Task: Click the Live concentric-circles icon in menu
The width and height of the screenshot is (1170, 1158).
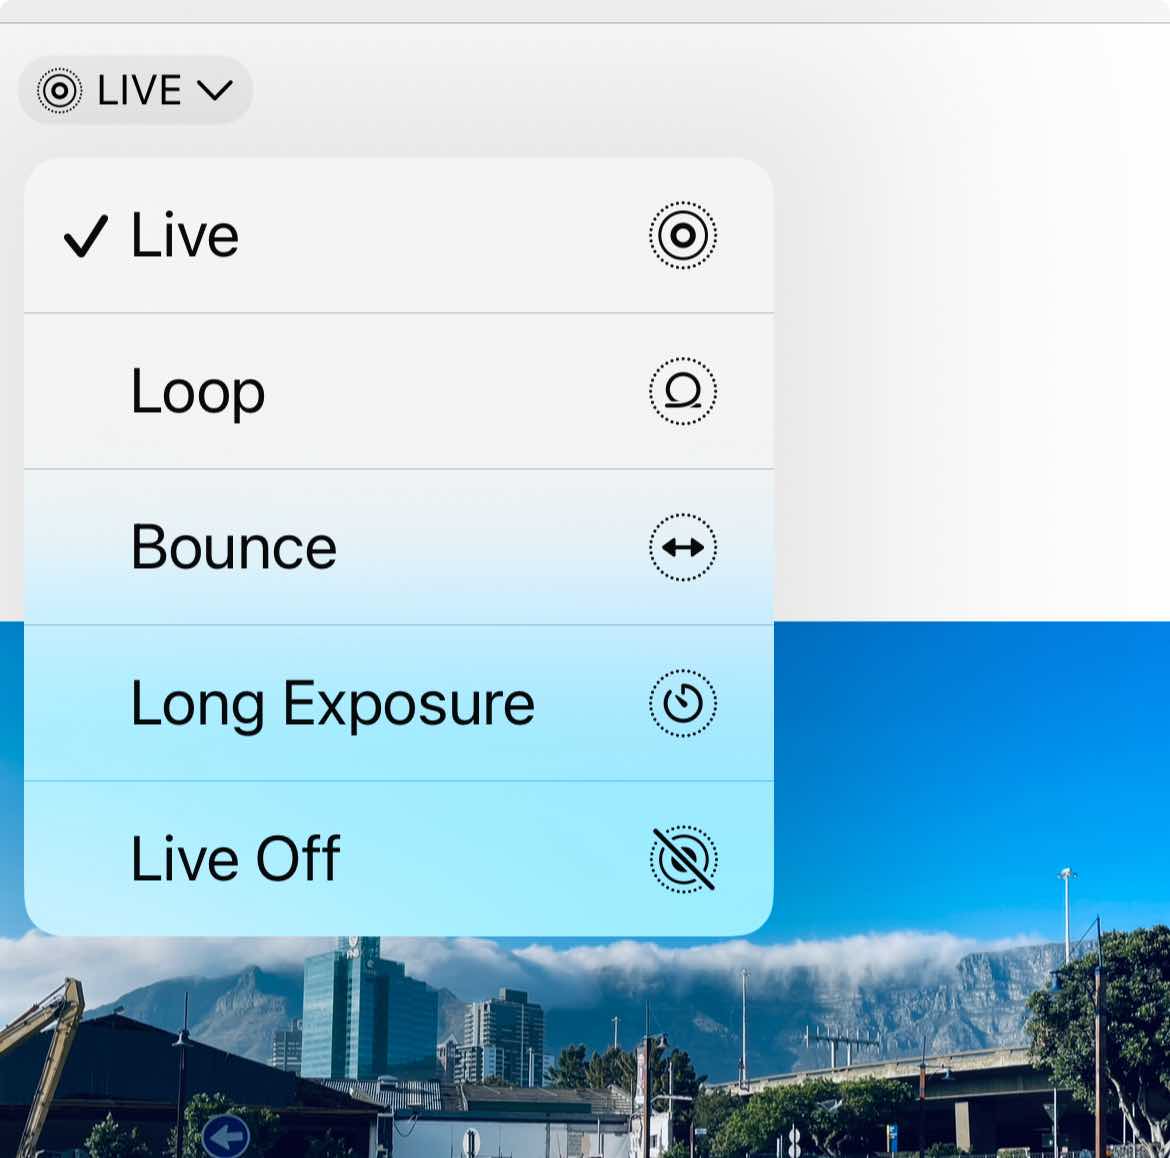Action: click(x=683, y=236)
